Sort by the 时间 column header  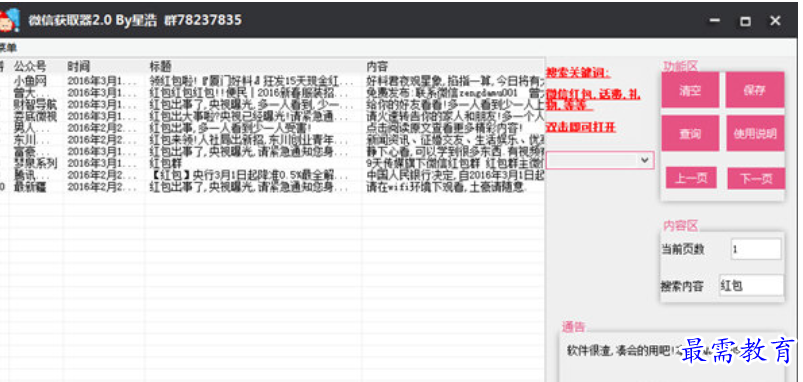[x=78, y=66]
